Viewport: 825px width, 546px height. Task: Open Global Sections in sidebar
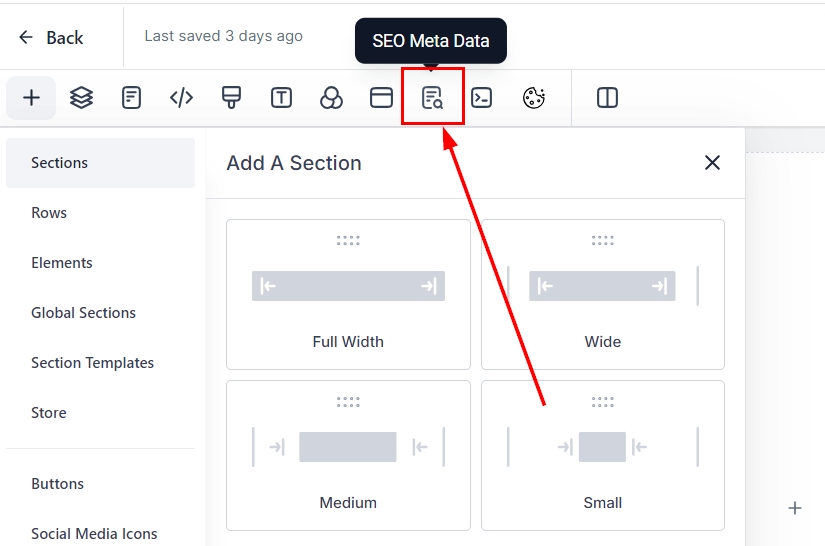[83, 313]
